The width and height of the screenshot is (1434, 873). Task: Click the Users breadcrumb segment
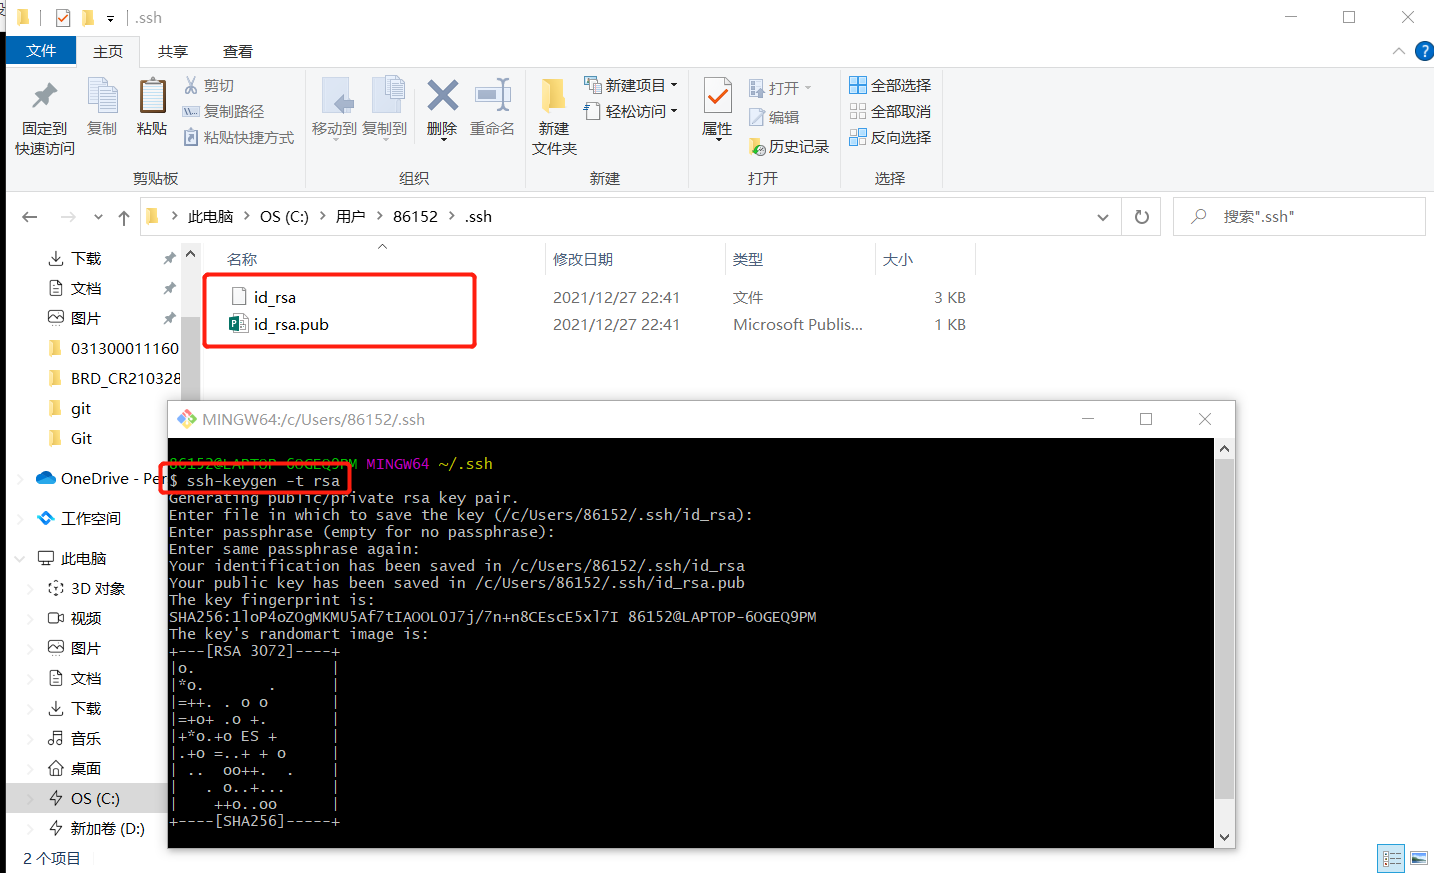click(351, 217)
